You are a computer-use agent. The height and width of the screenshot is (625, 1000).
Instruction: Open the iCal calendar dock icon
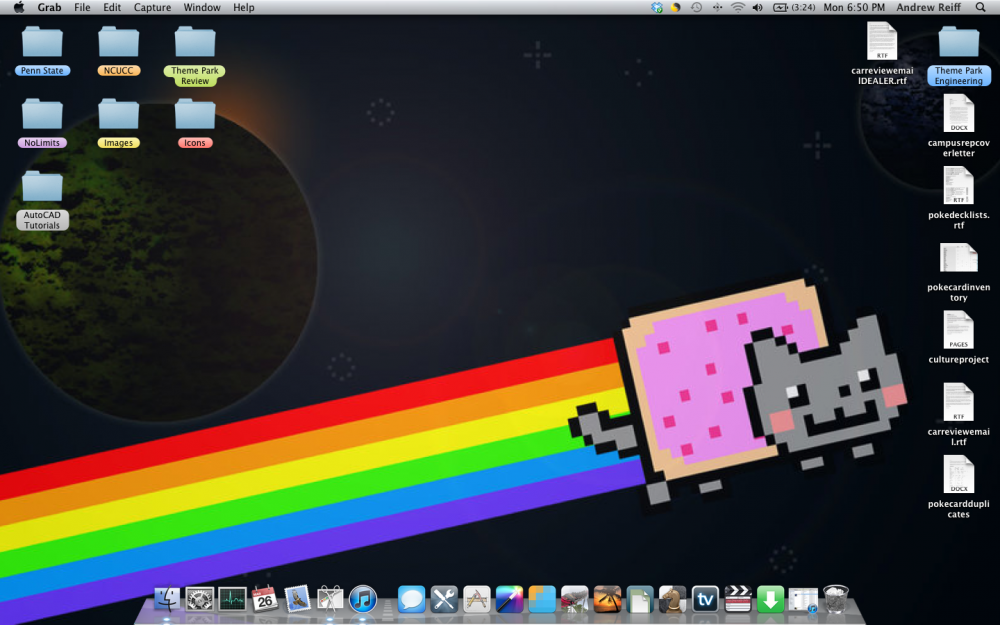[264, 599]
